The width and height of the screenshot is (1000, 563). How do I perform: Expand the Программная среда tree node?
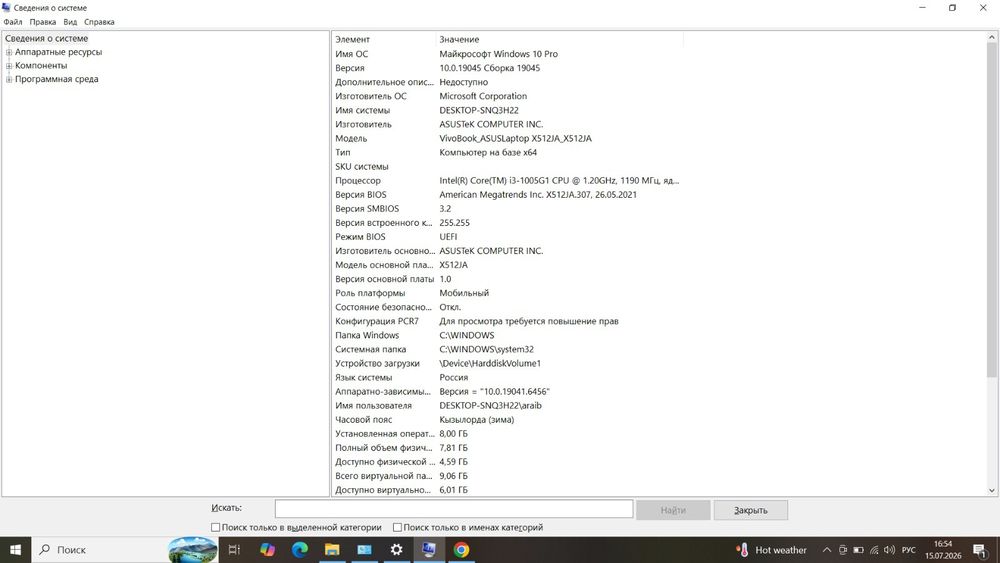(9, 80)
